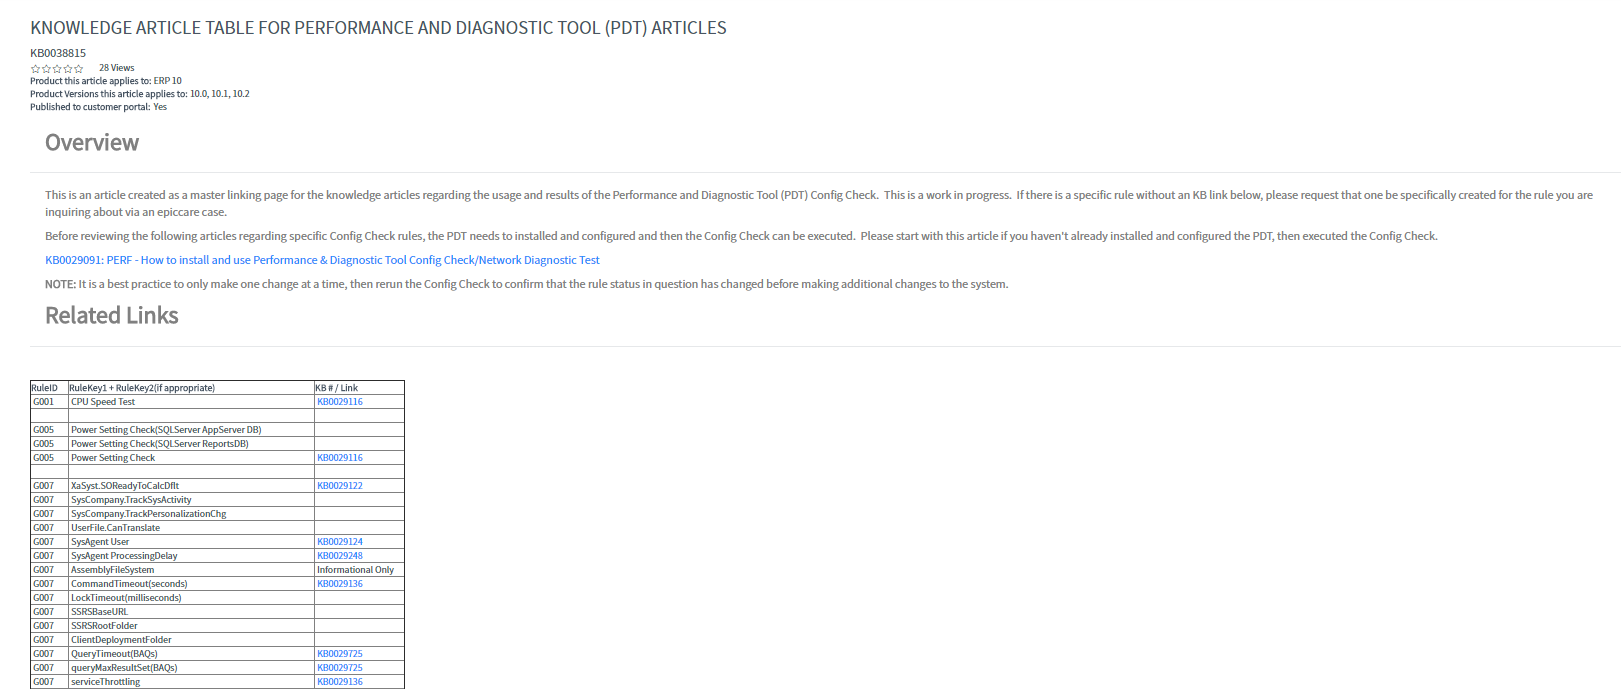Rate article with the second star

tap(46, 69)
